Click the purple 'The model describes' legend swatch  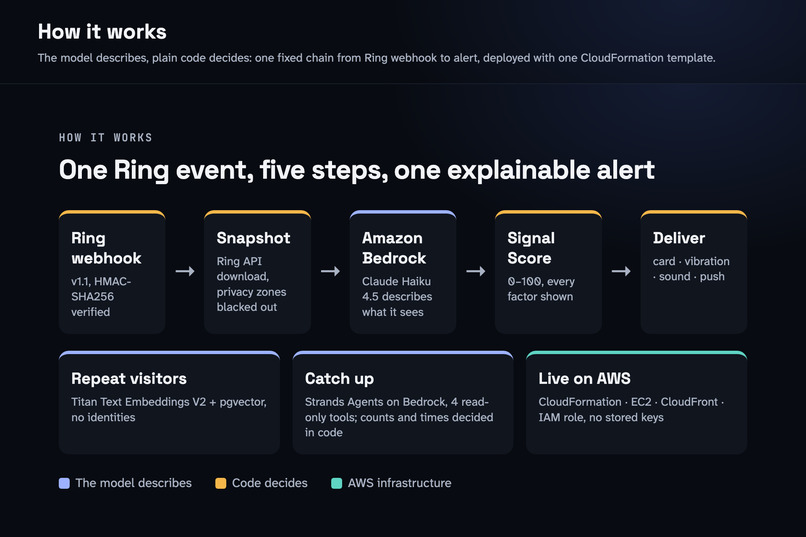point(64,483)
